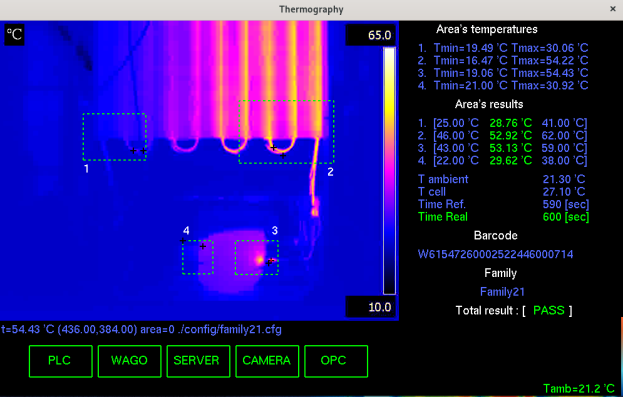
Task: Click the OPC status button
Action: [336, 361]
